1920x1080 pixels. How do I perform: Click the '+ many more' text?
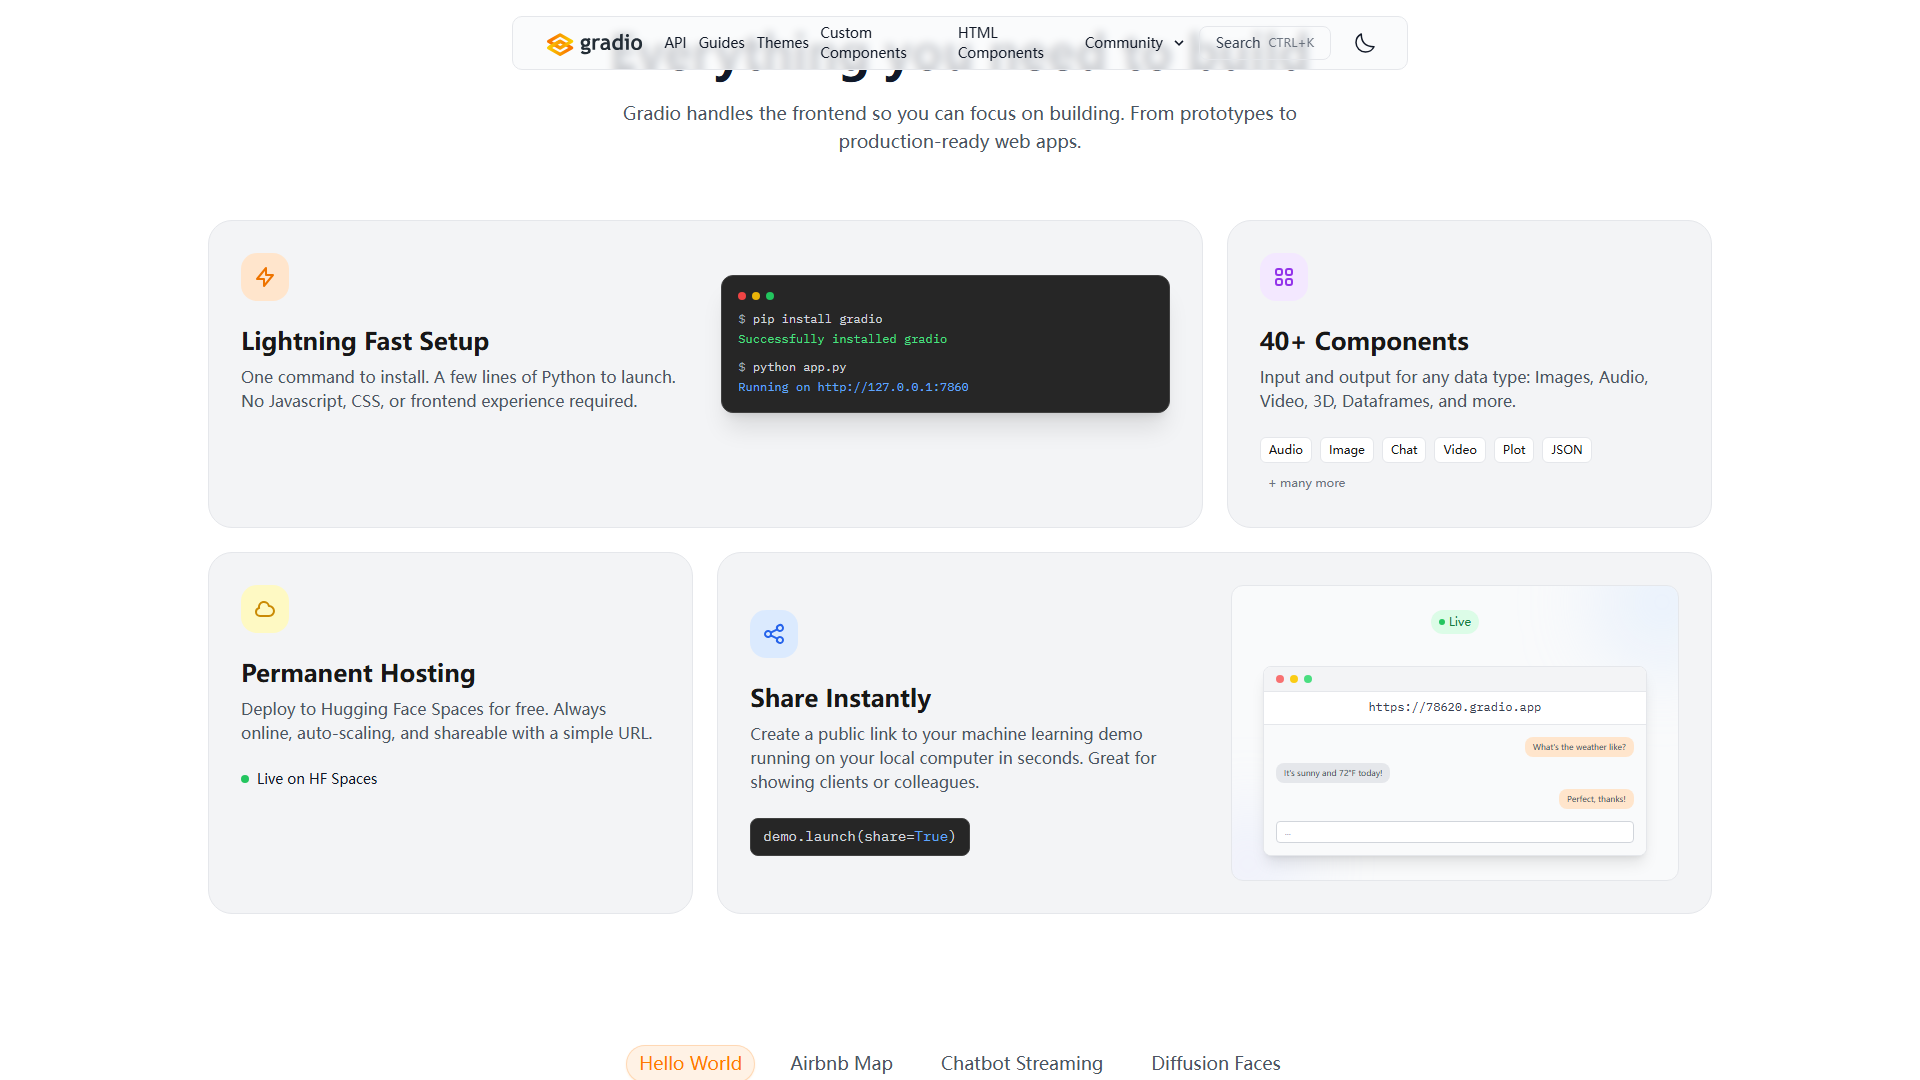pyautogui.click(x=1307, y=483)
